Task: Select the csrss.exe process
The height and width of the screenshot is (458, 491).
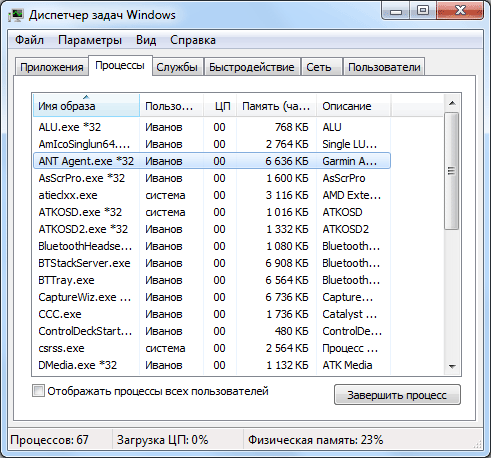Action: (x=212, y=348)
